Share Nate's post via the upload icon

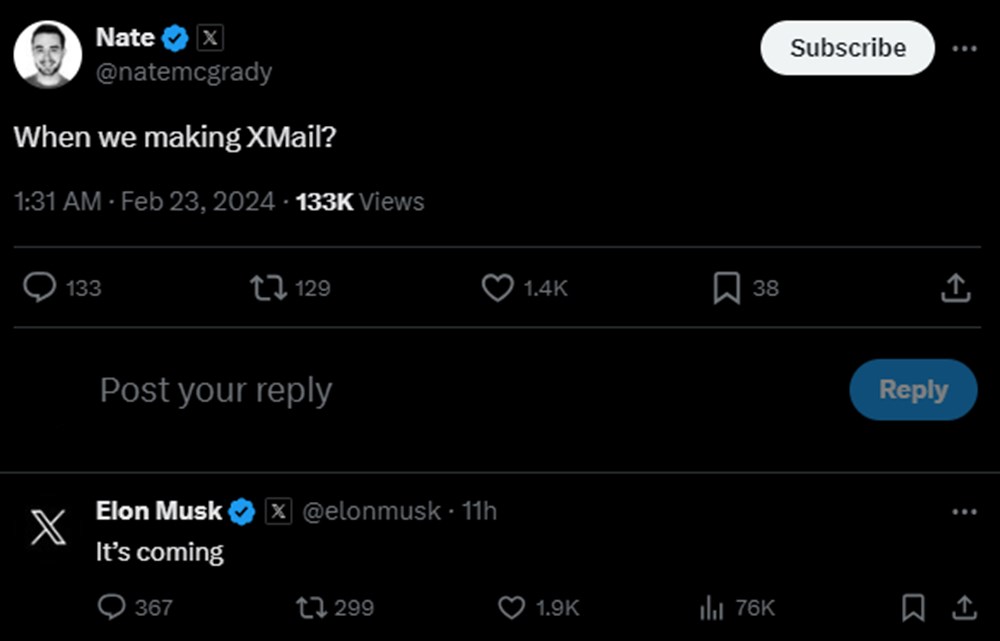(x=955, y=288)
